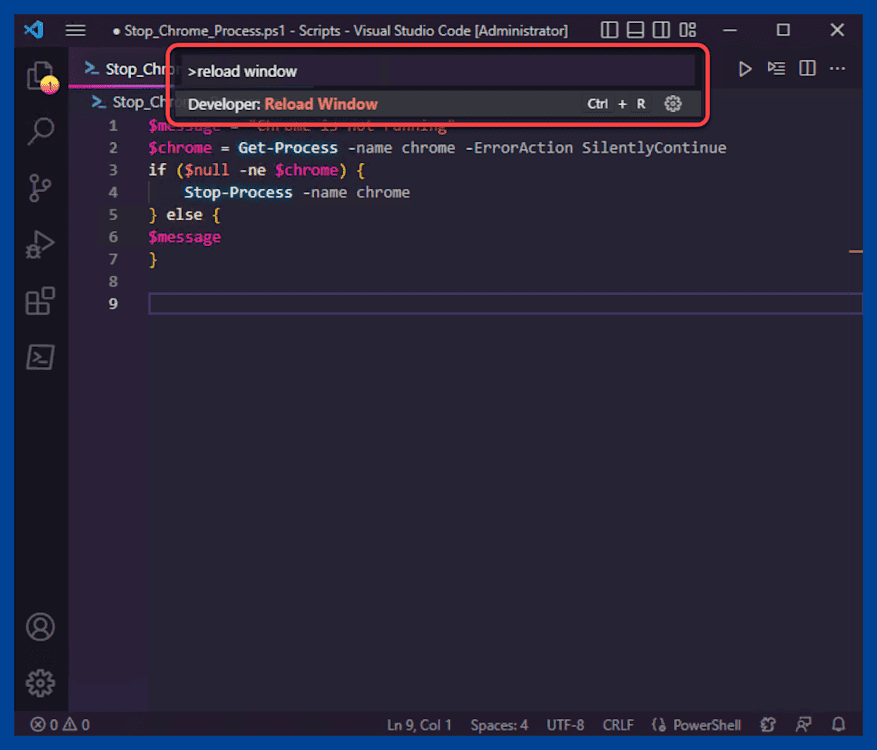This screenshot has height=750, width=877.
Task: Open the hamburger application menu
Action: click(x=76, y=30)
